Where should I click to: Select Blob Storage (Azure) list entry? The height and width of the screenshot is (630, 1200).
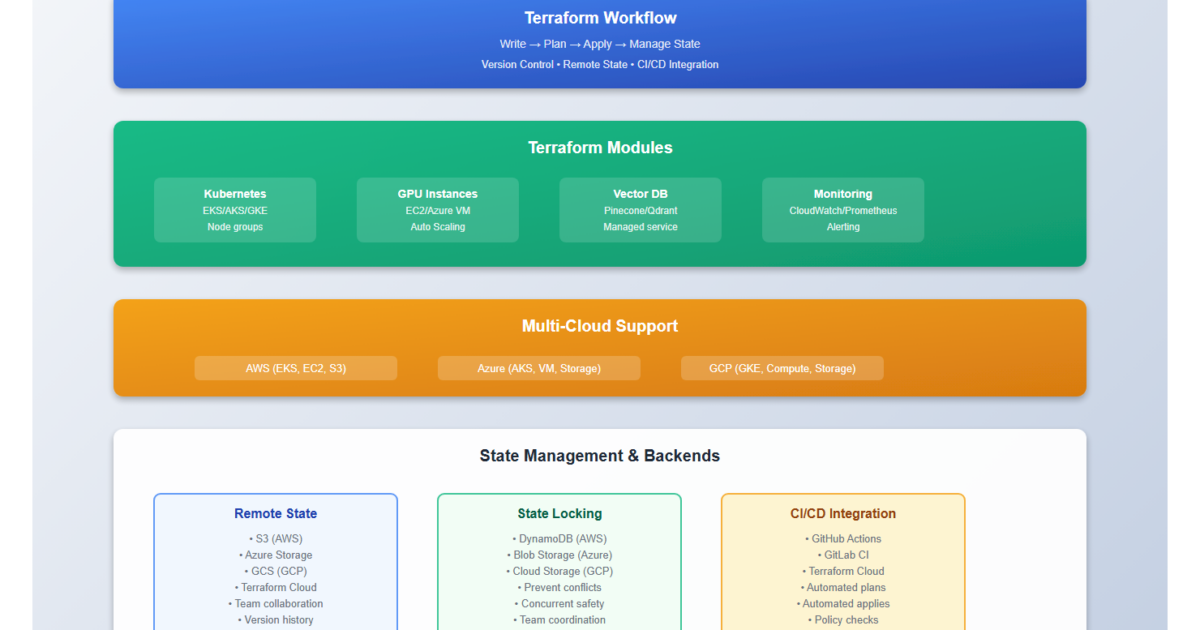(559, 555)
